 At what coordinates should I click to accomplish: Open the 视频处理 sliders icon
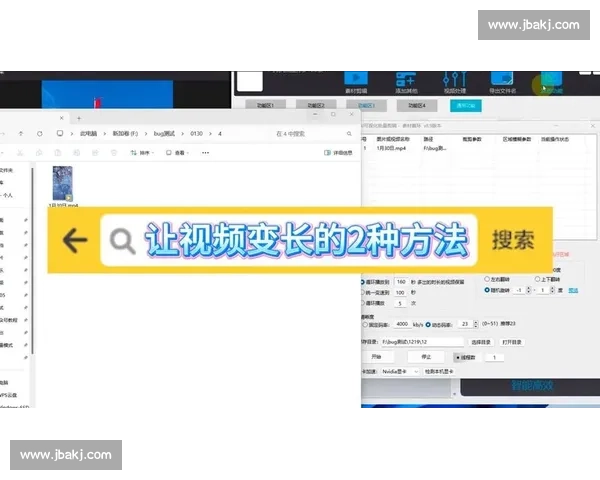point(455,80)
